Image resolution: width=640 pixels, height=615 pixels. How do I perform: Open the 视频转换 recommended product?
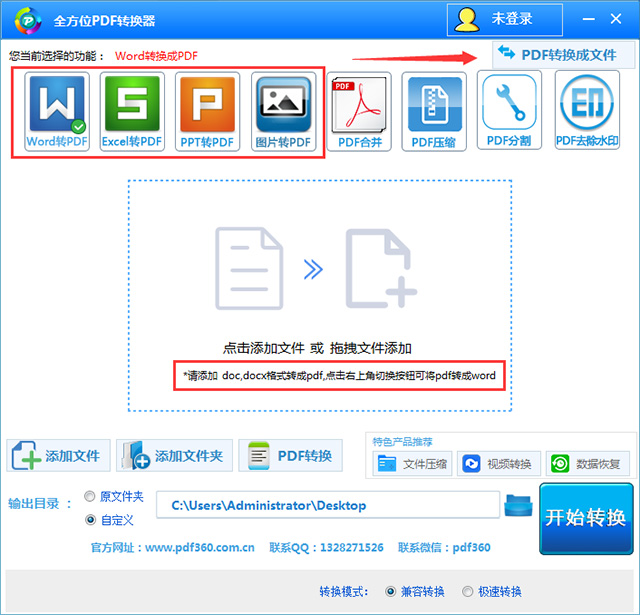pyautogui.click(x=499, y=464)
